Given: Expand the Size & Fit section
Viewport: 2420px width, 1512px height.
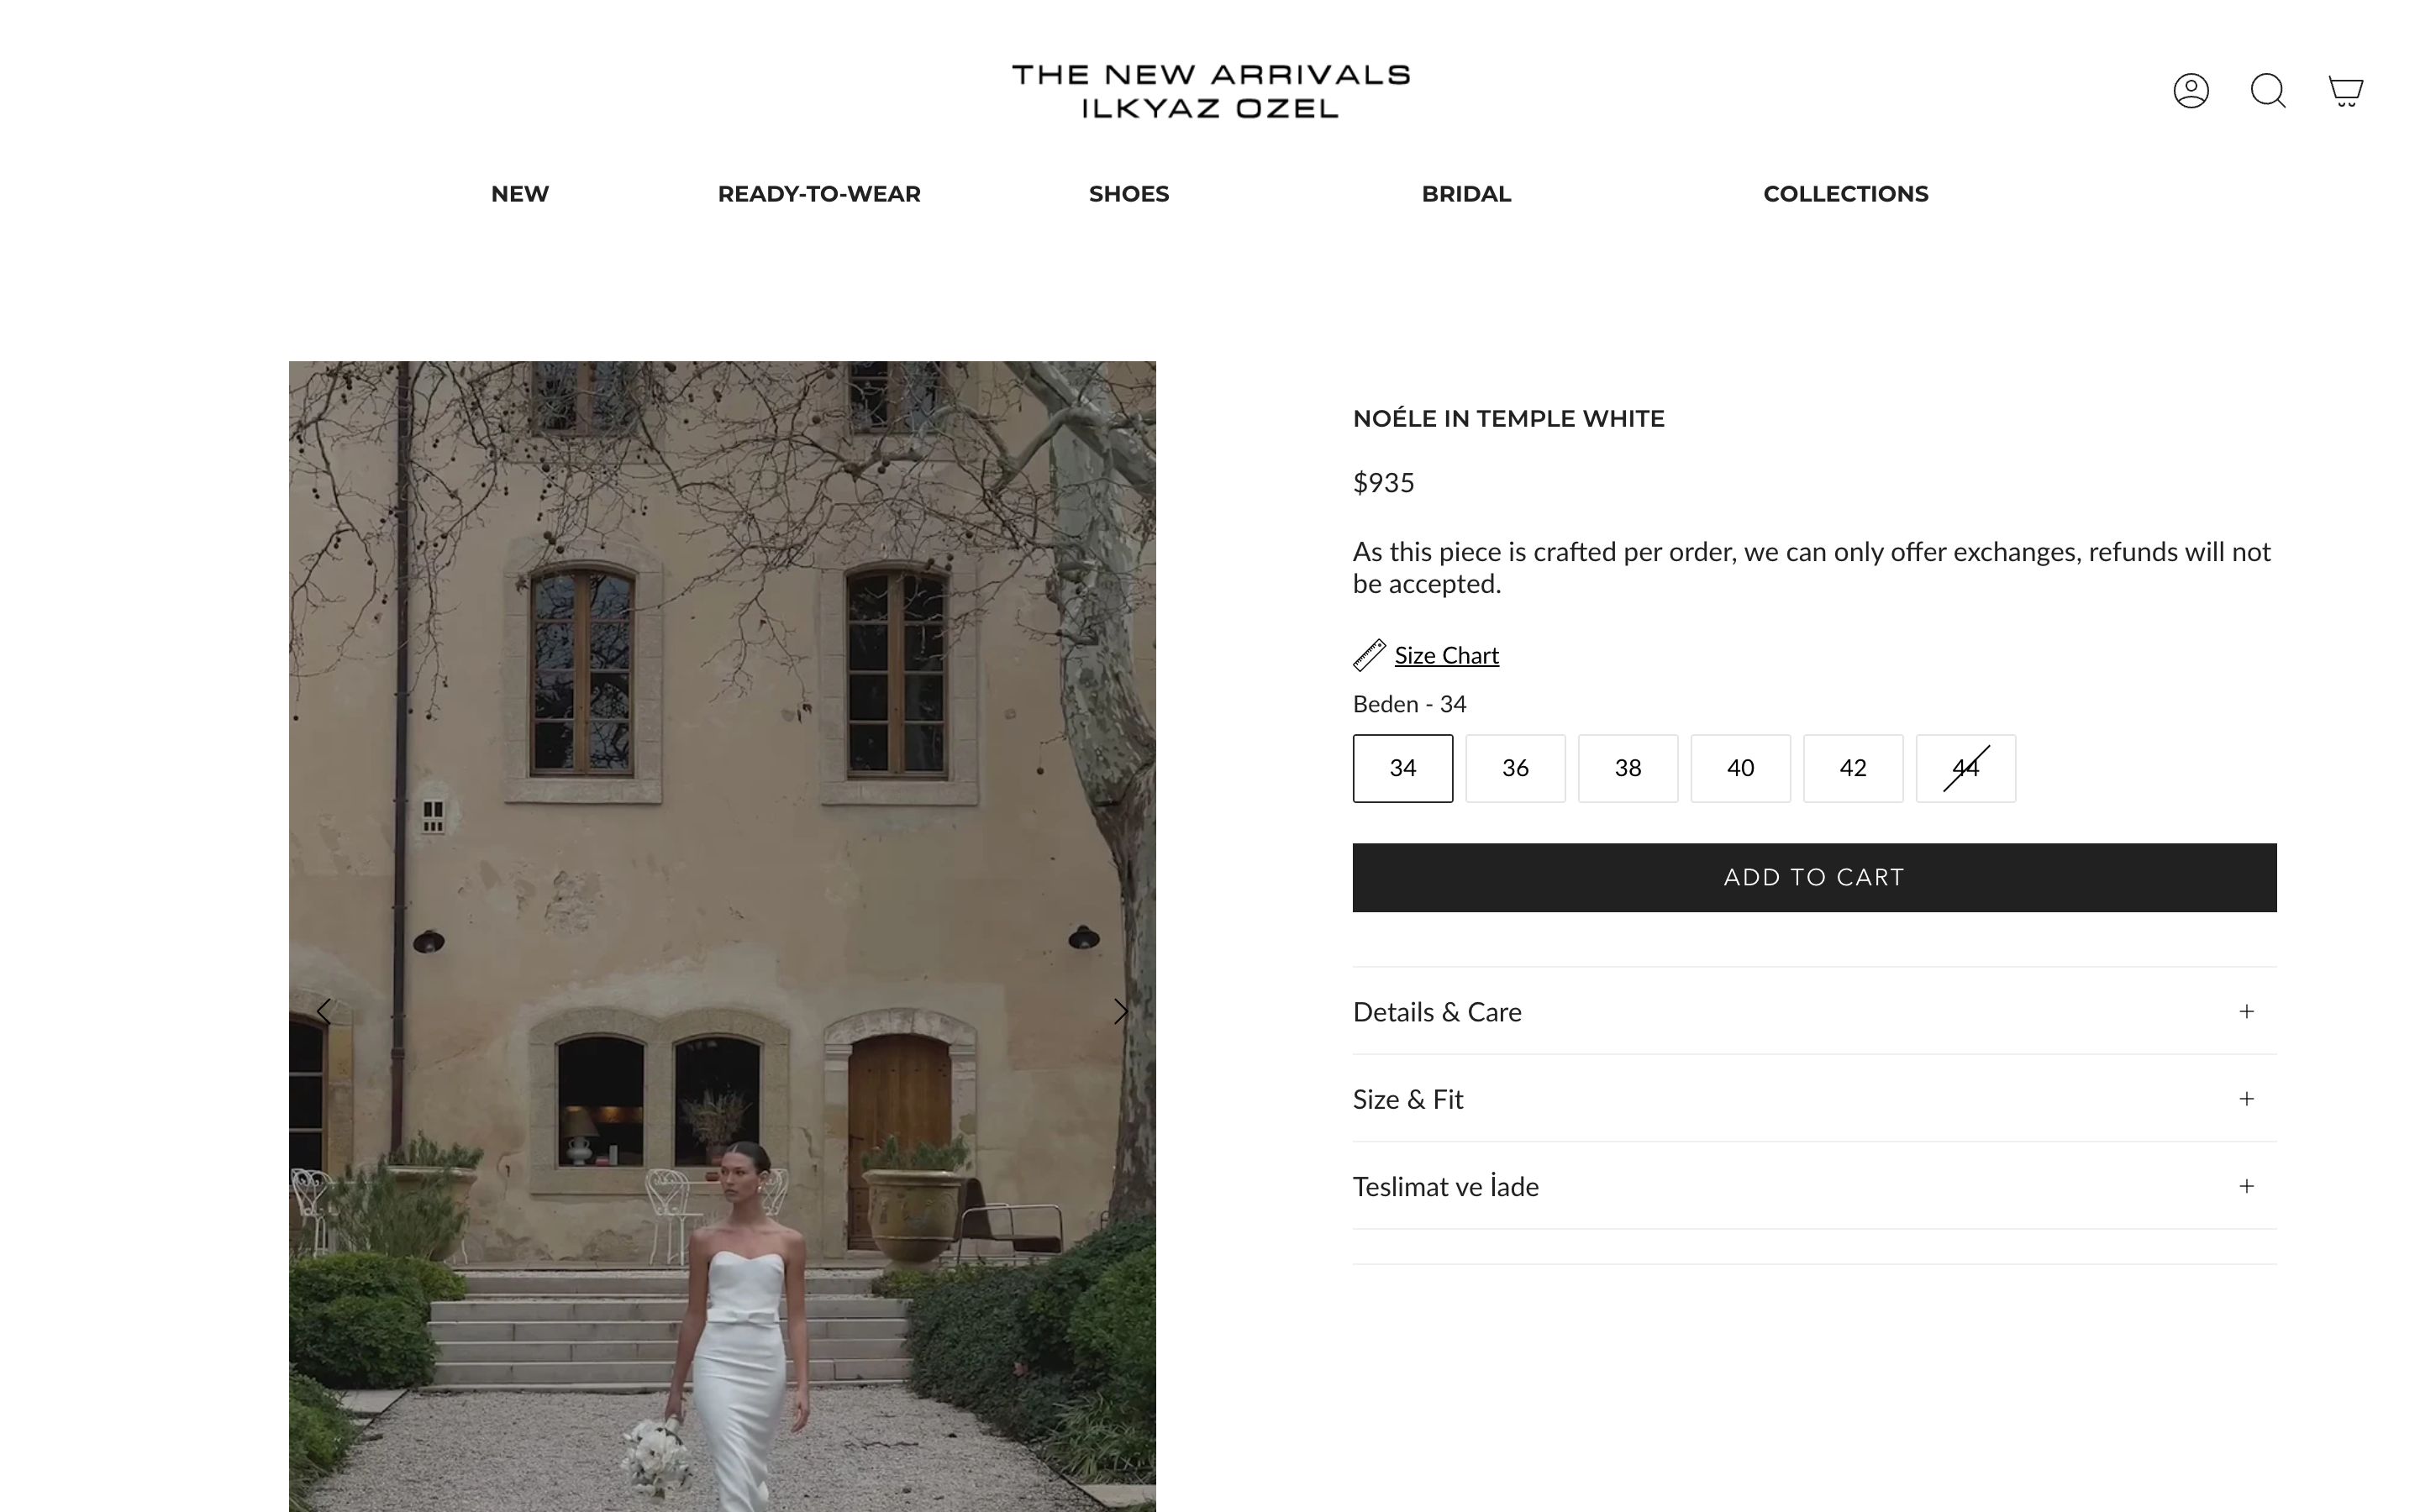Looking at the screenshot, I should point(1814,1099).
